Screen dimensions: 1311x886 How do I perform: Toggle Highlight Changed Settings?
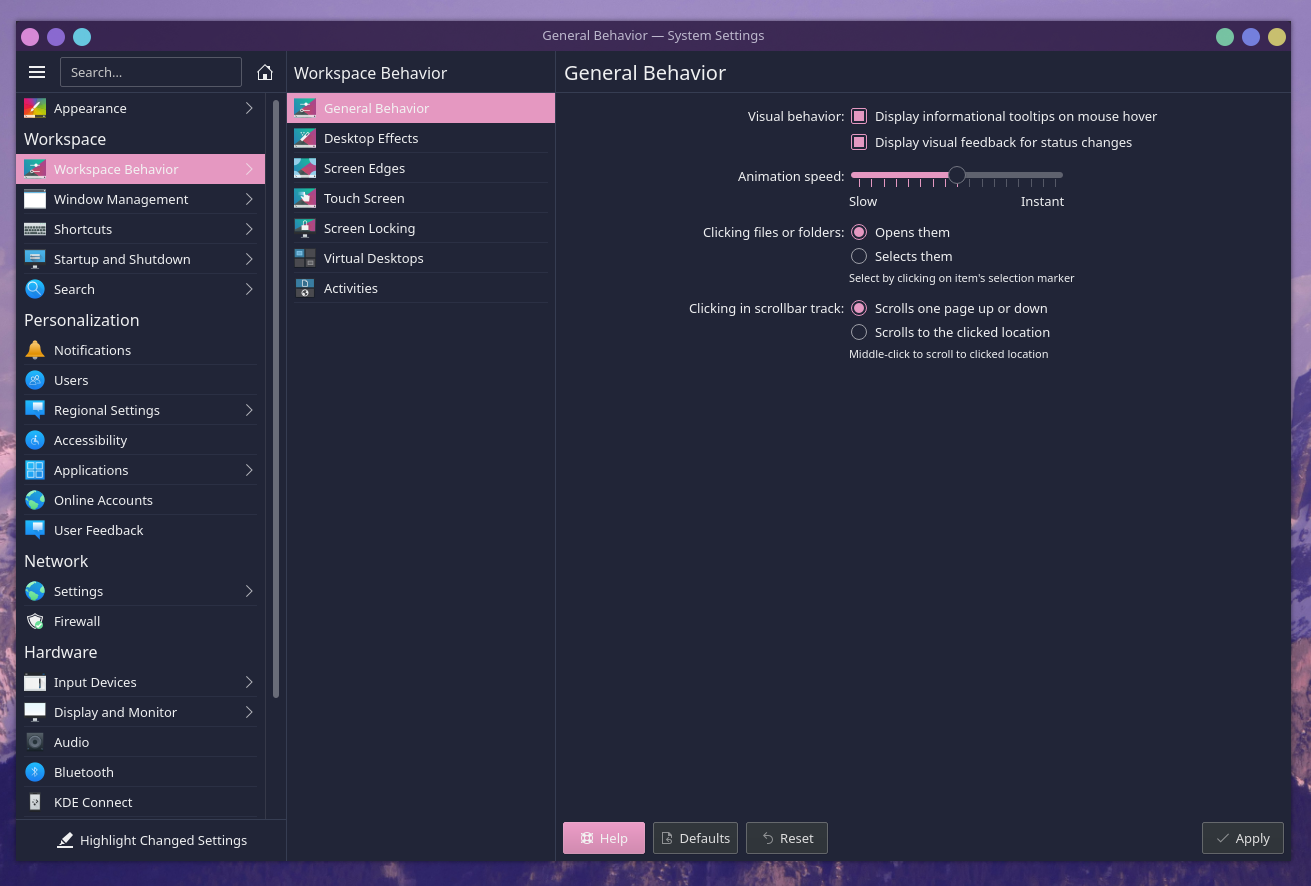[152, 840]
